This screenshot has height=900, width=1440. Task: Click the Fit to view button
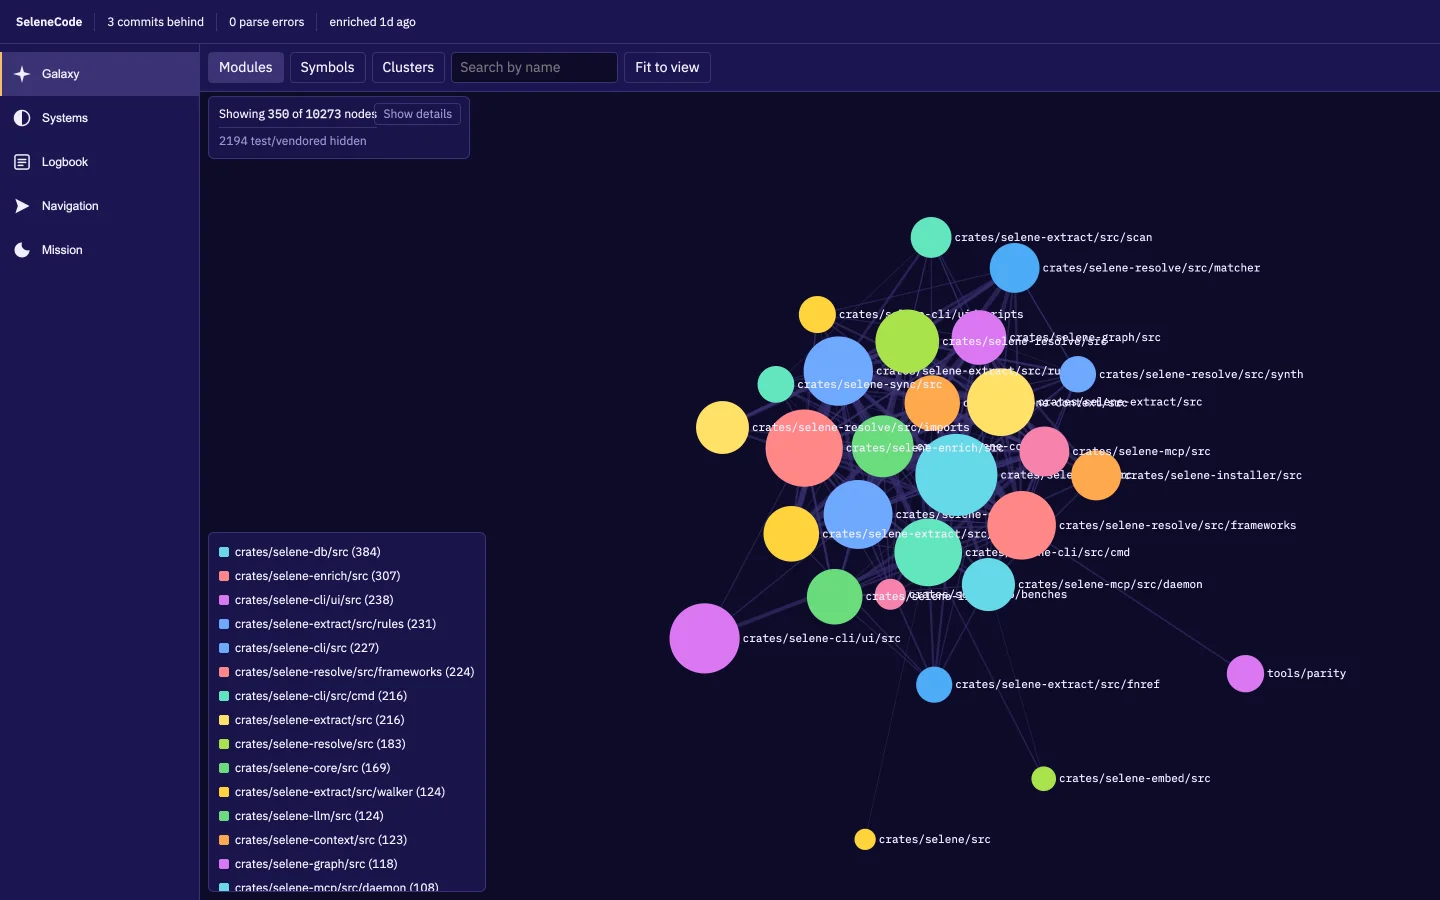click(667, 67)
